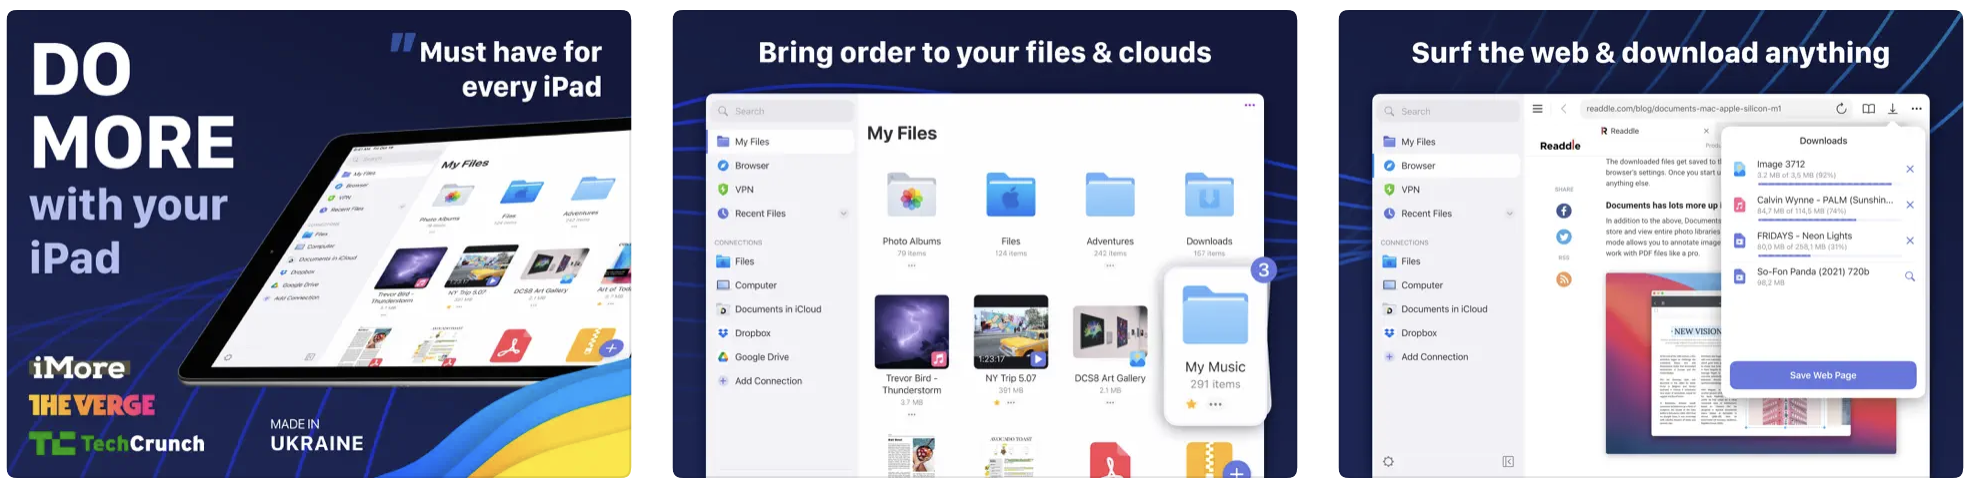The width and height of the screenshot is (1976, 488).
Task: Open the NY Trip 5.07 video thumbnail
Action: coord(1010,332)
